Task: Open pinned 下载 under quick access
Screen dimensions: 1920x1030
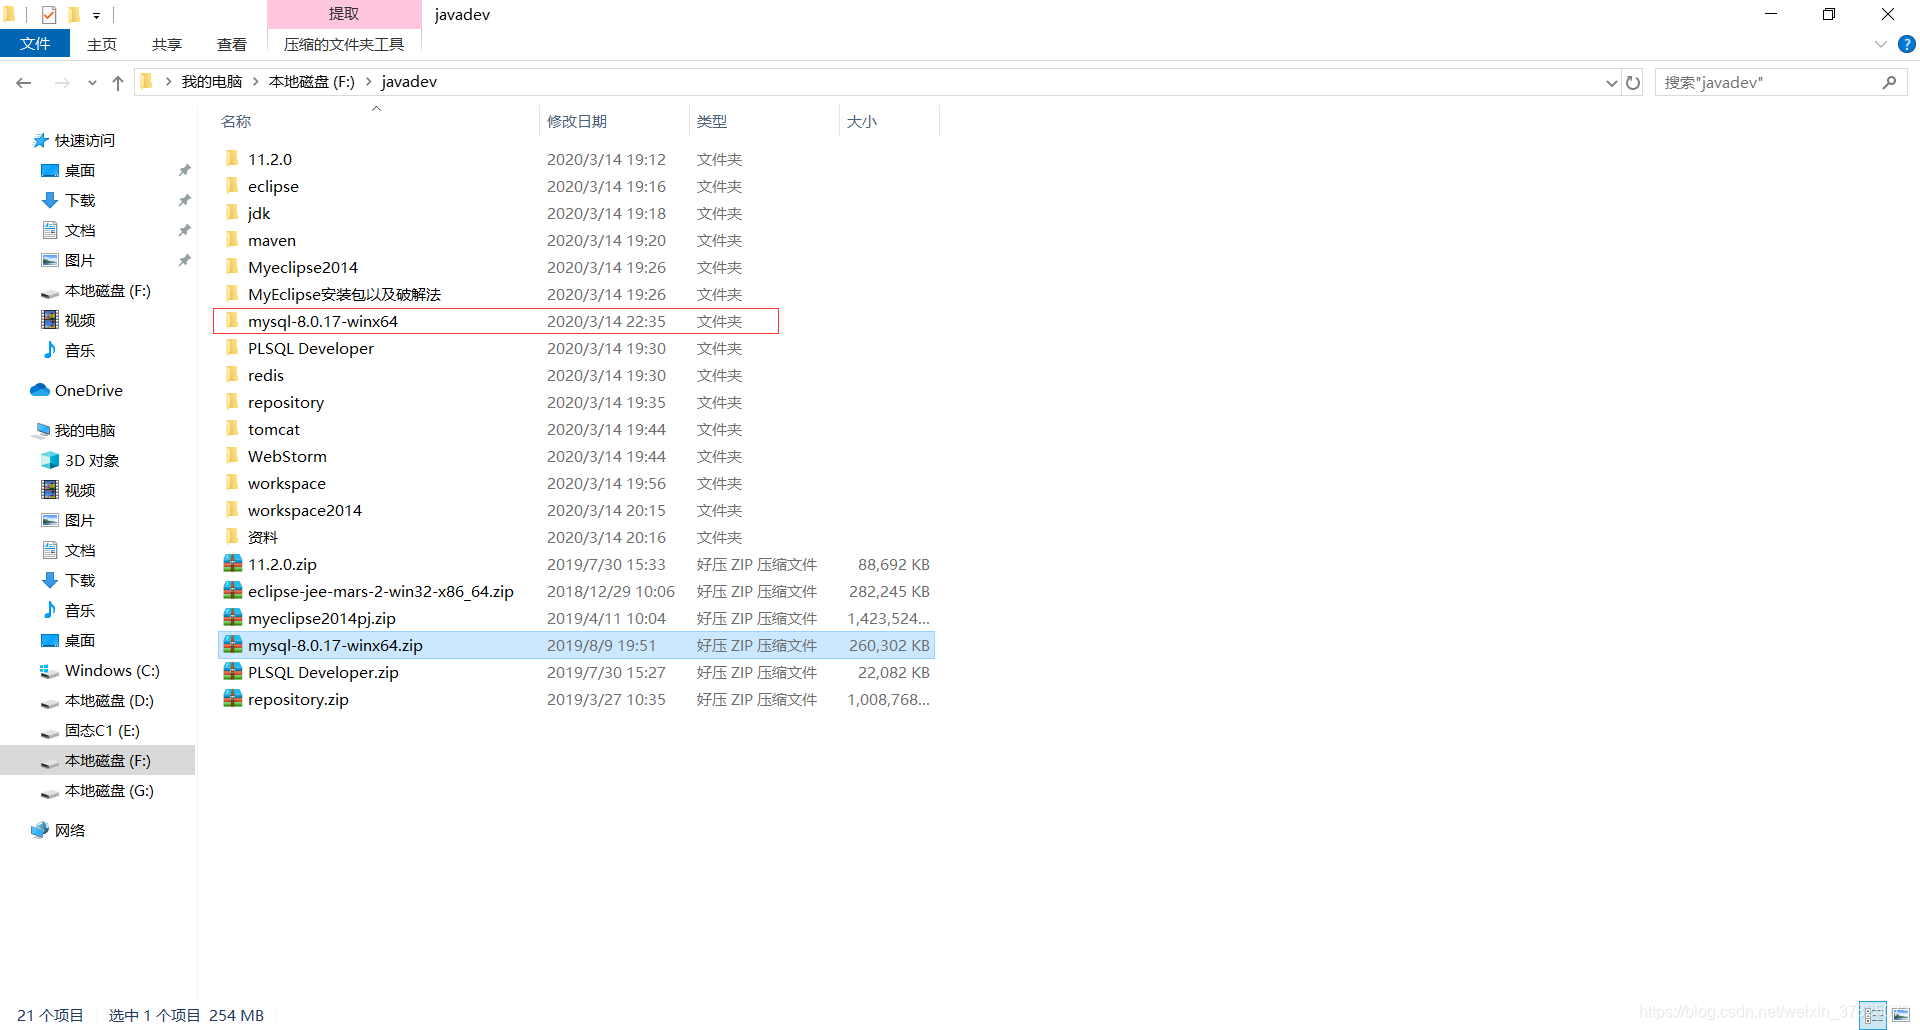Action: (80, 200)
